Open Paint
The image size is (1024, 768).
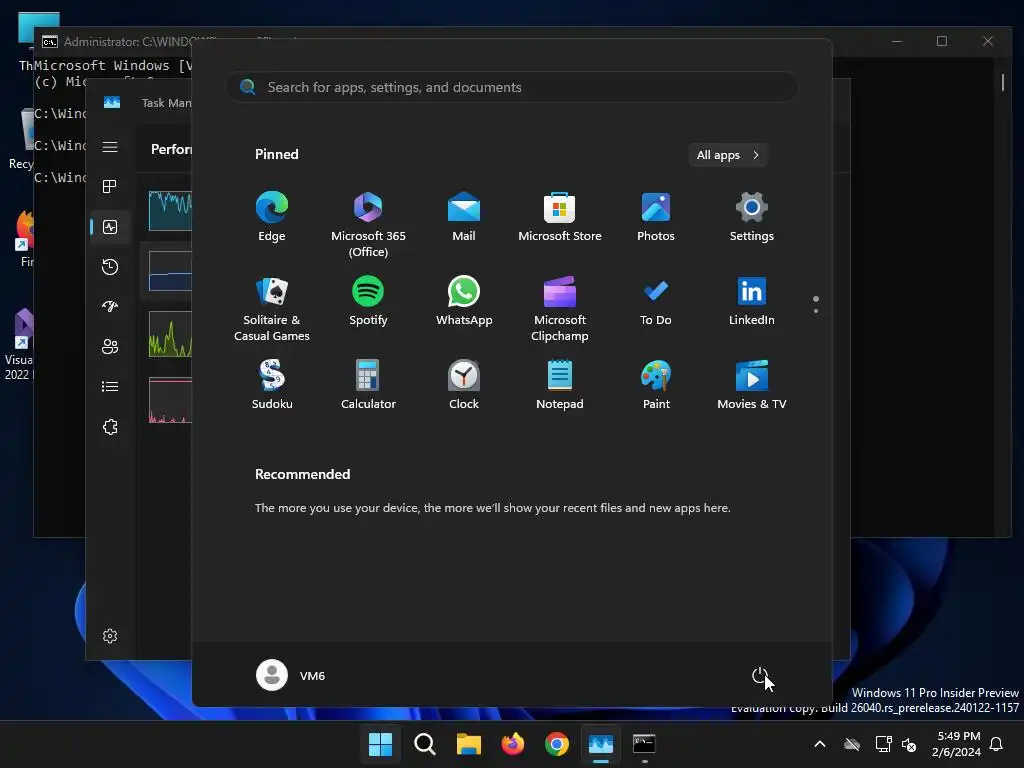click(656, 385)
